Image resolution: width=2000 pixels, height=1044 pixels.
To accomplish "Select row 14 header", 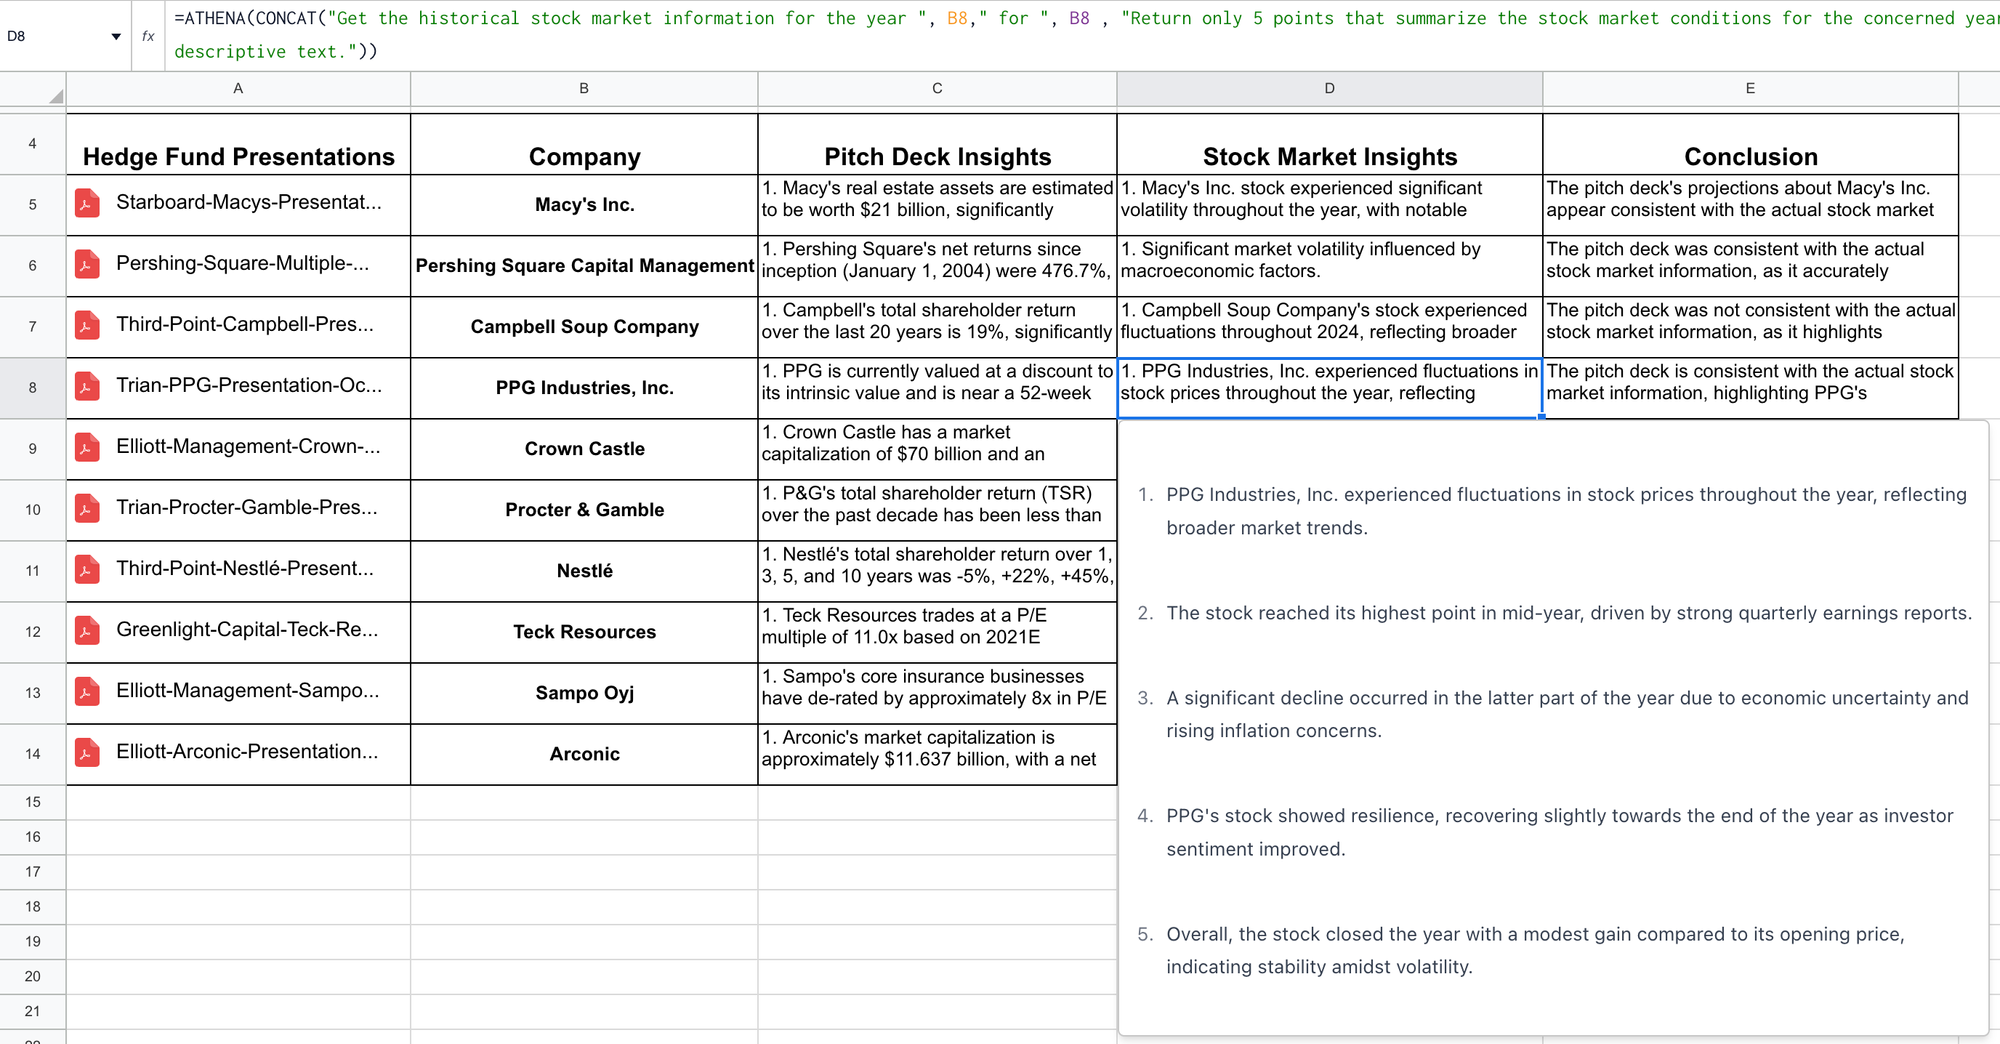I will click(x=33, y=754).
